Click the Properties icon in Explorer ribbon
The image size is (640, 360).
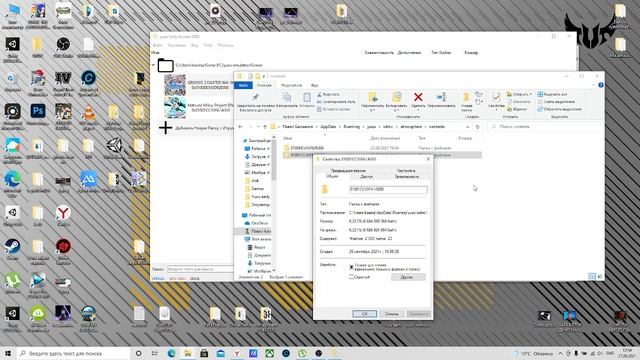[496, 97]
